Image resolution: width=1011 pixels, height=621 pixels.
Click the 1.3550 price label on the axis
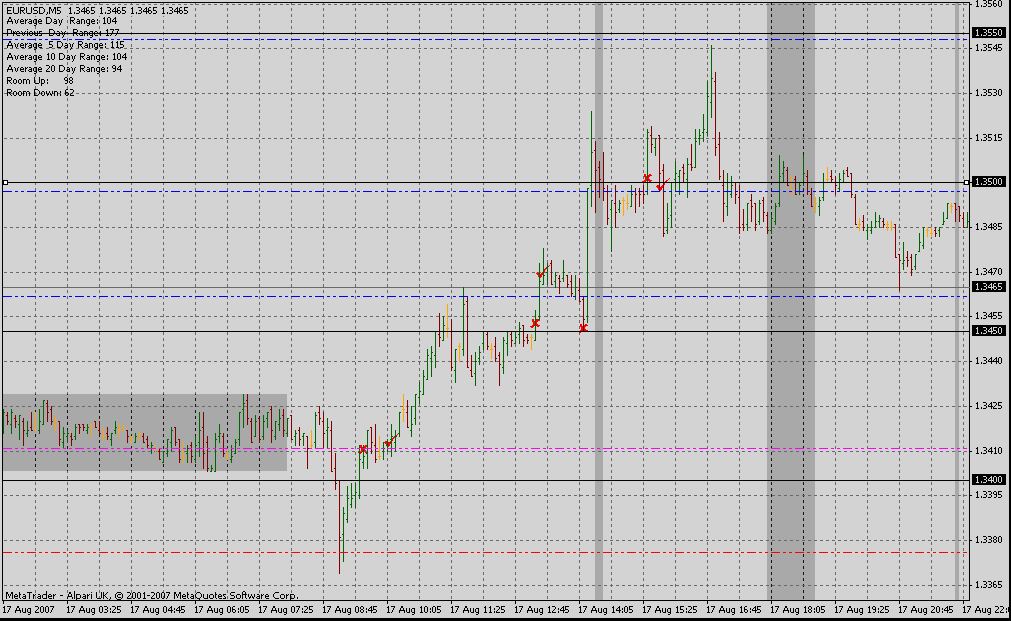[988, 32]
